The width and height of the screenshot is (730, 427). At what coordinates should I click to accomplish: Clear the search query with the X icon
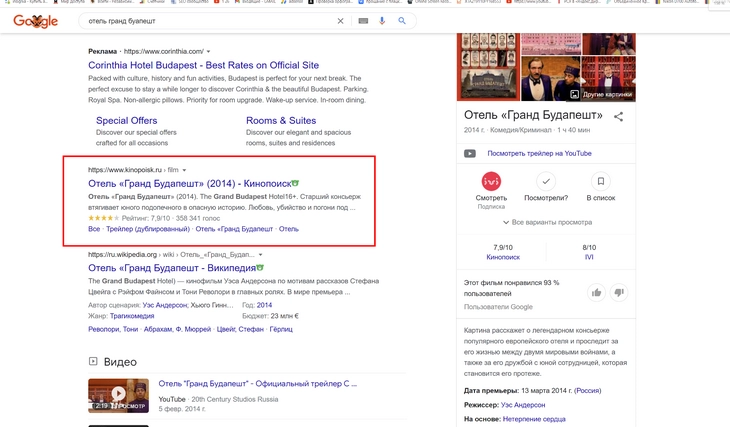[x=340, y=21]
